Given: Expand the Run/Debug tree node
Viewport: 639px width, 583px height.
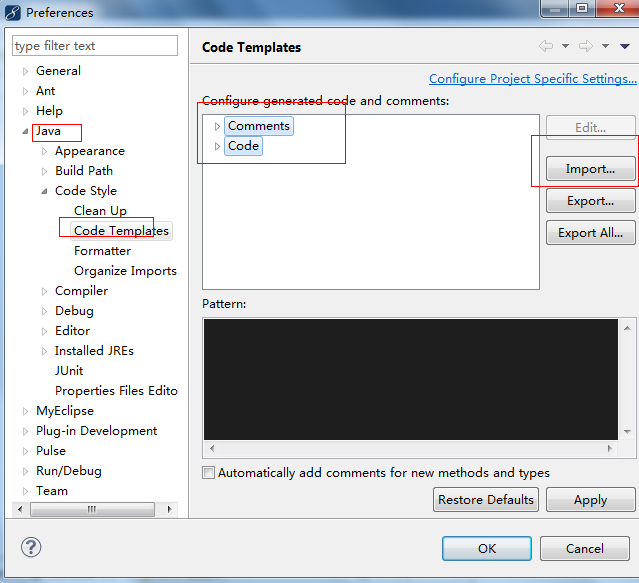Looking at the screenshot, I should [x=25, y=471].
